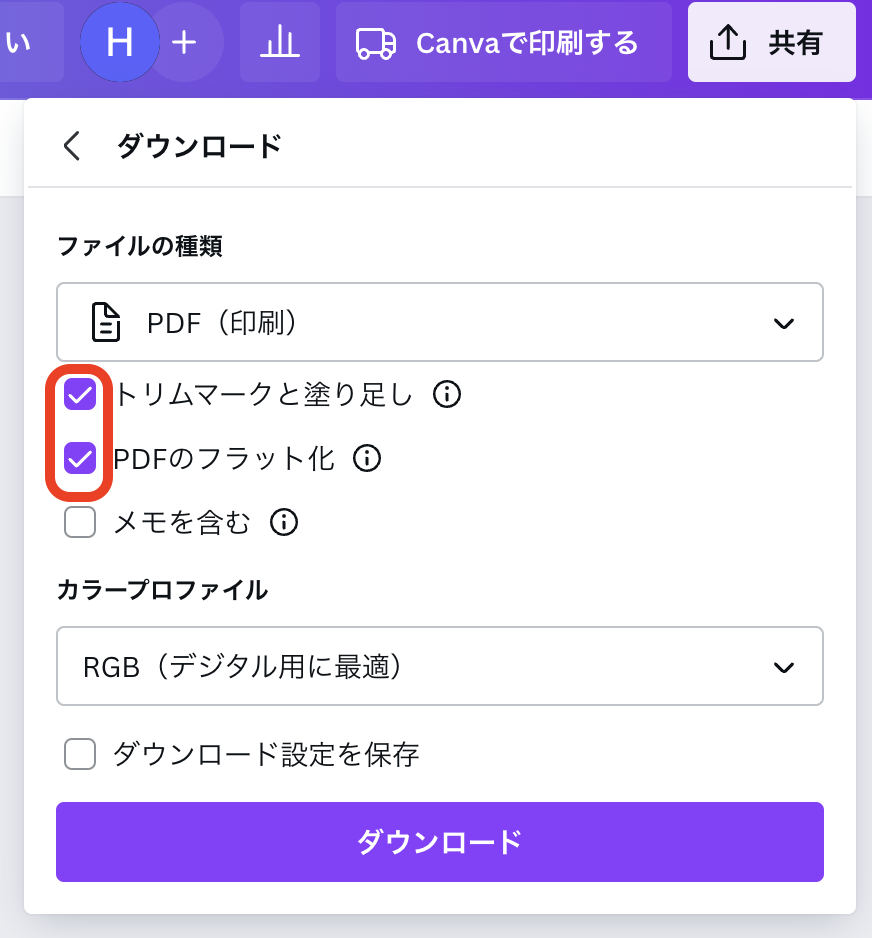Click the truck icon for printing
This screenshot has width=872, height=938.
(x=375, y=43)
